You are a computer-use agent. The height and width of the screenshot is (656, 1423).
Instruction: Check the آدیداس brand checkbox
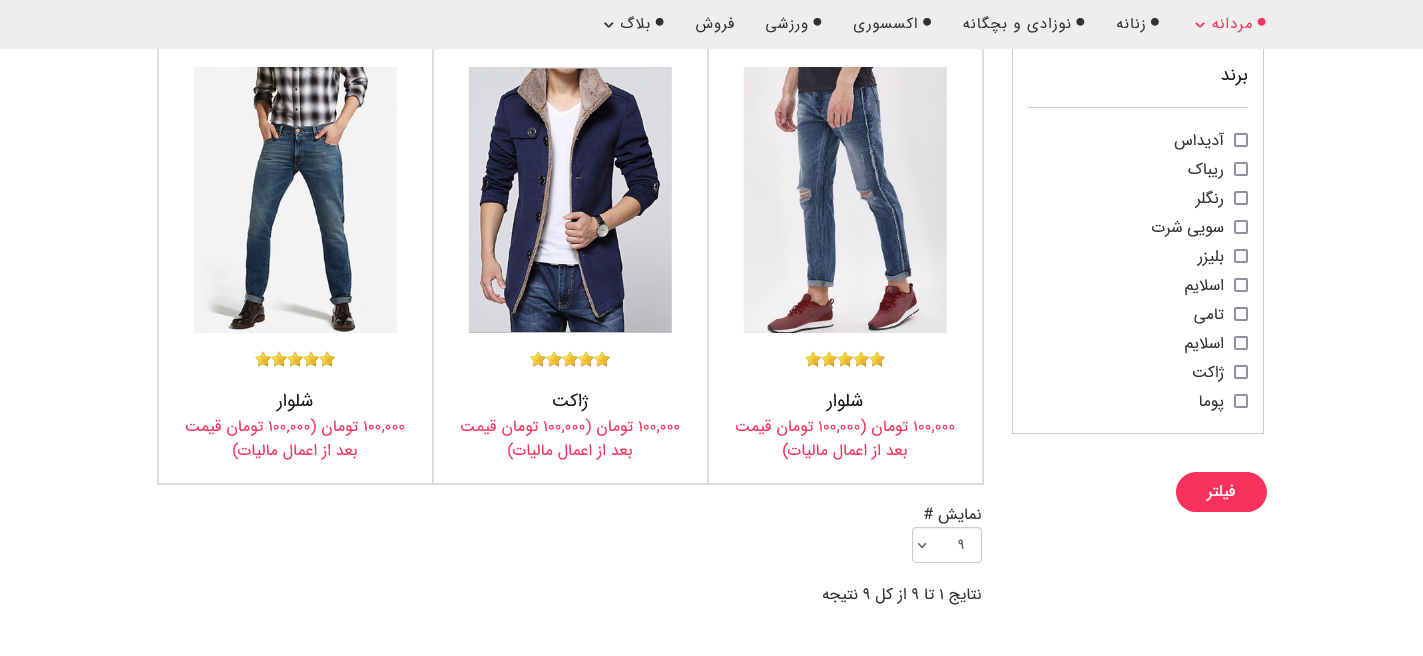(x=1241, y=140)
